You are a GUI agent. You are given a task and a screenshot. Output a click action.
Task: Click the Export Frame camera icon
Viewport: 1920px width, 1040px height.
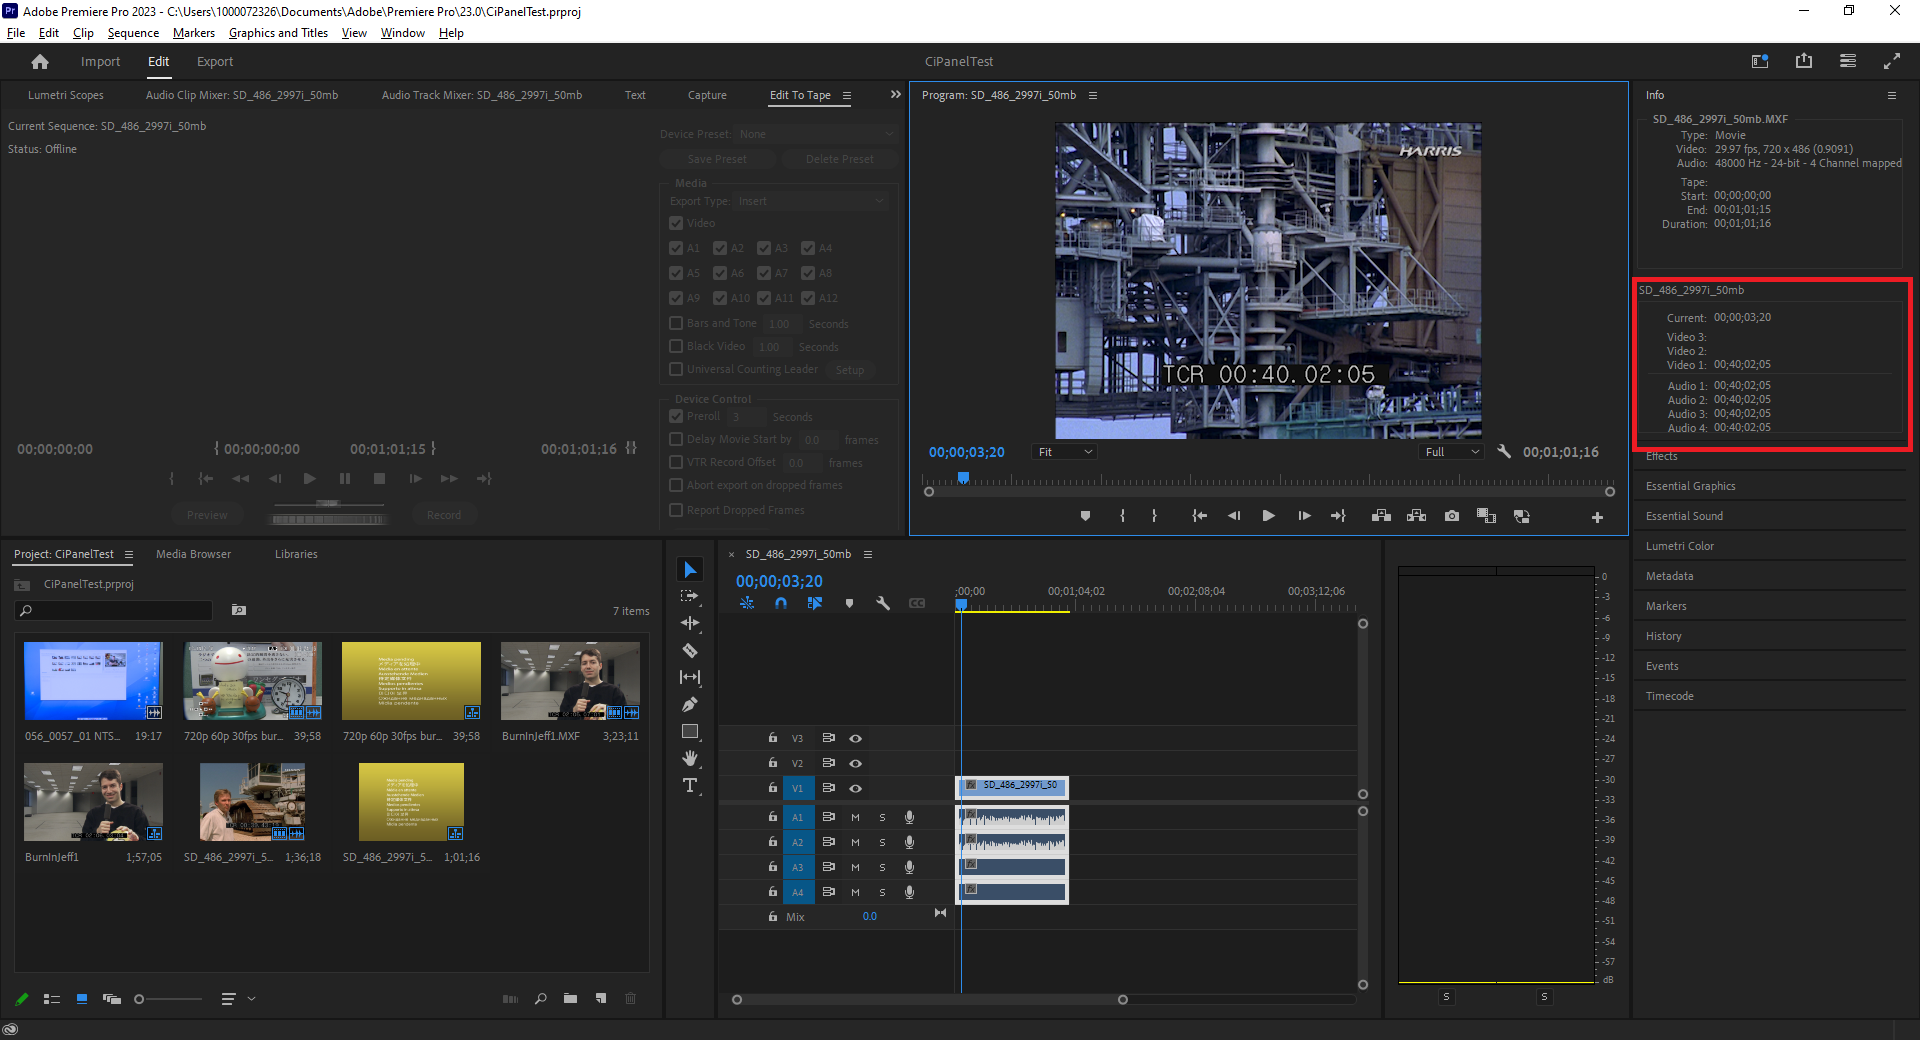click(x=1452, y=516)
